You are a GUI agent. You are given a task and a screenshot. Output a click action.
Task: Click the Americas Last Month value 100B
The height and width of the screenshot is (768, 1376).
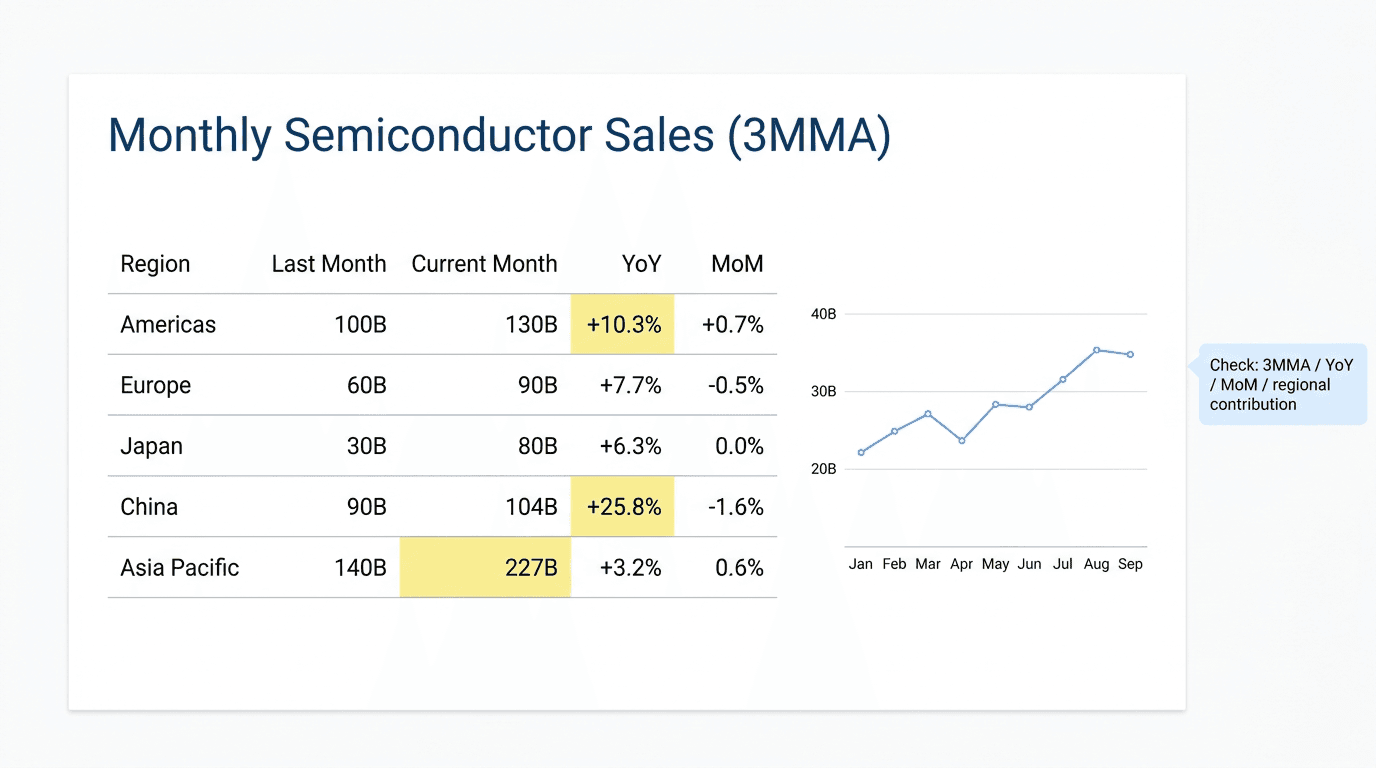tap(360, 325)
